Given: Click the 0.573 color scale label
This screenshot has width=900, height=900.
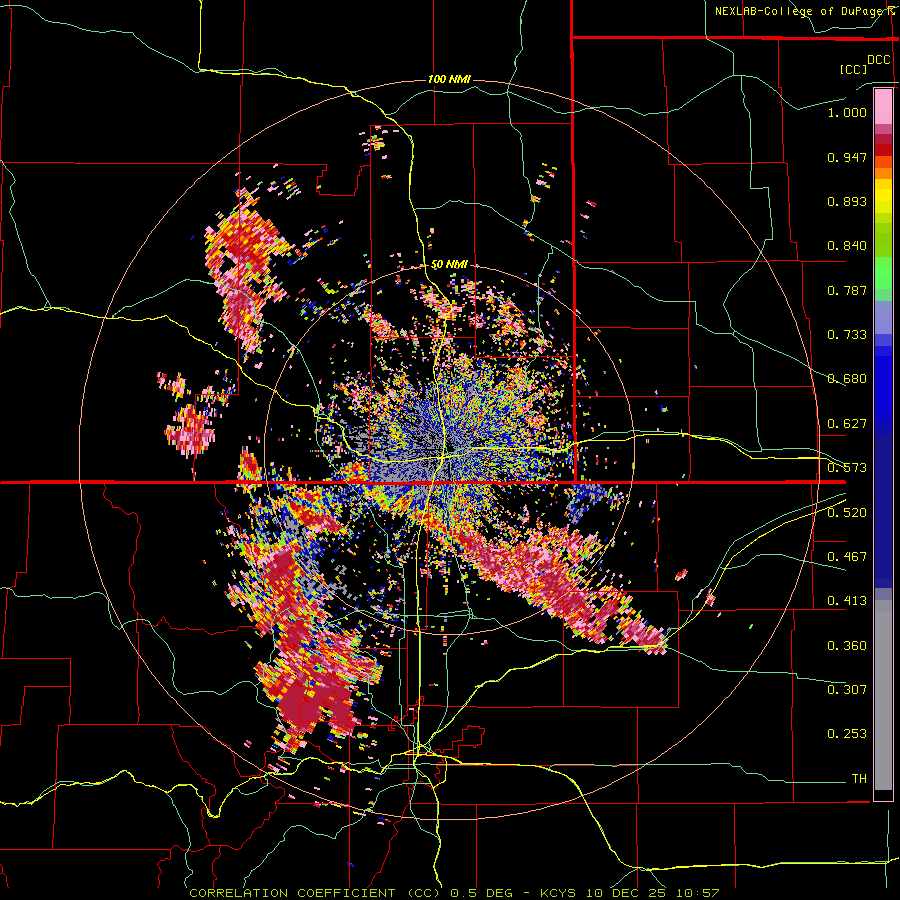Looking at the screenshot, I should (847, 468).
